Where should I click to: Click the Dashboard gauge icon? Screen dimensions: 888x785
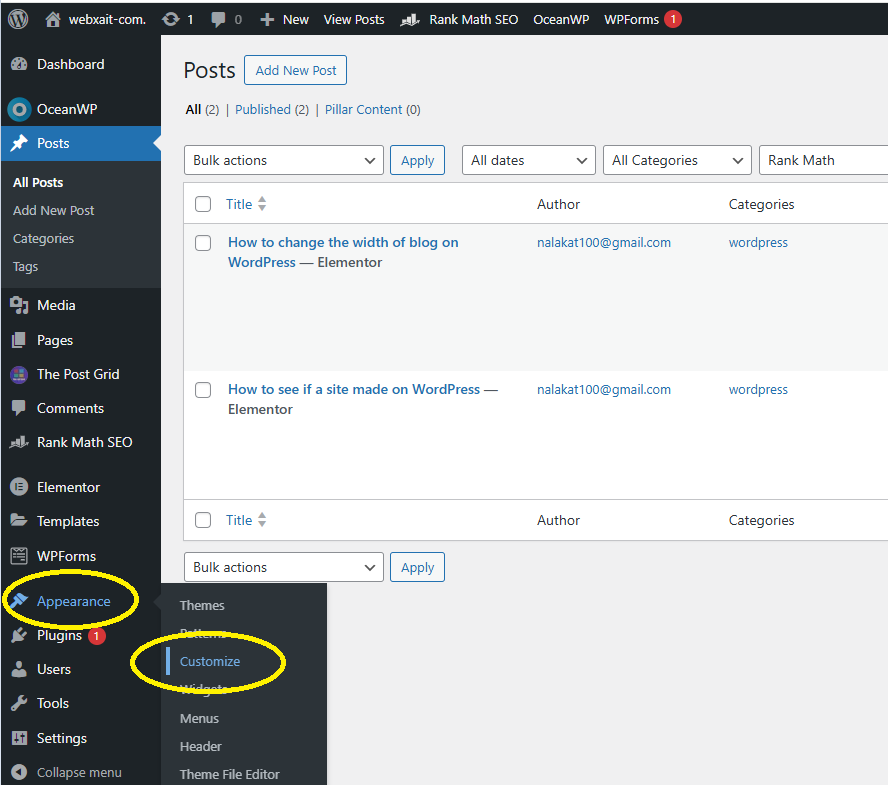(19, 64)
